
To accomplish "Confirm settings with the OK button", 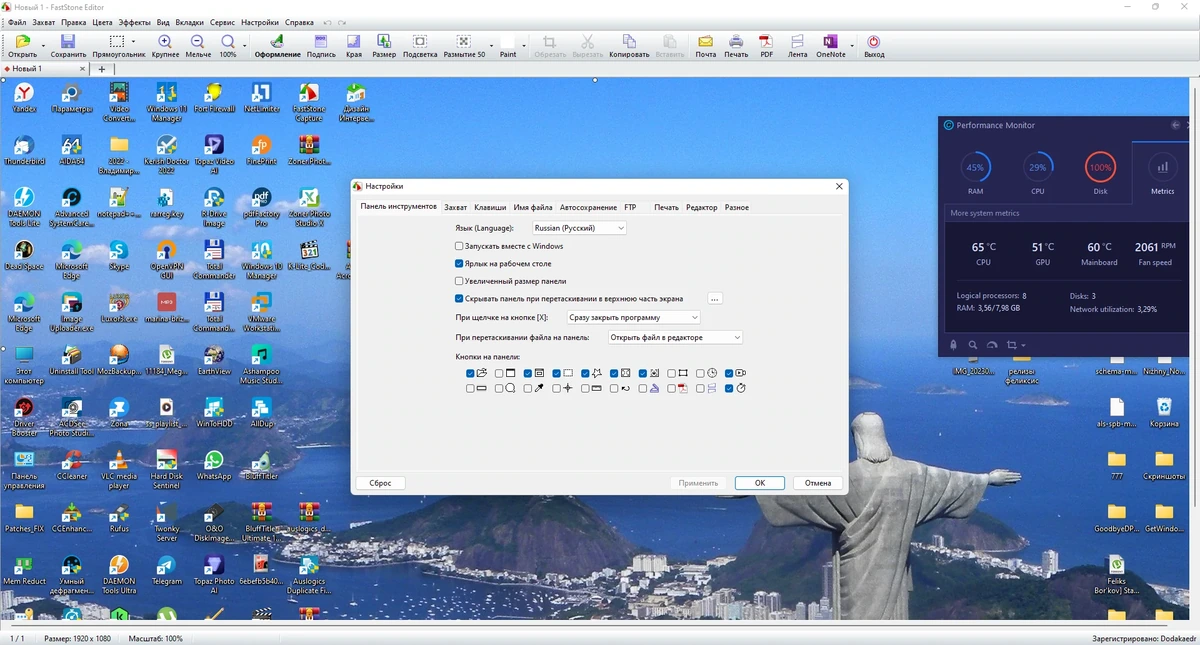I will tap(760, 483).
